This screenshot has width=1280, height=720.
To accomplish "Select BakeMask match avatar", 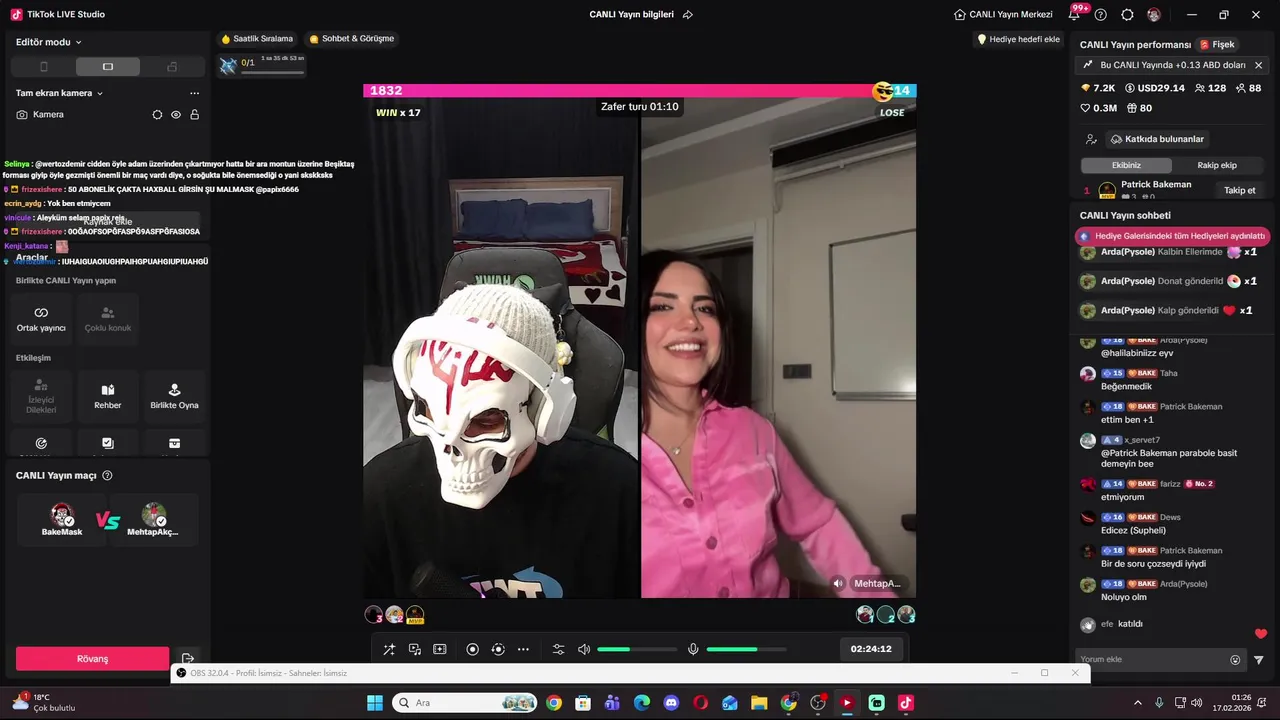I will [62, 519].
